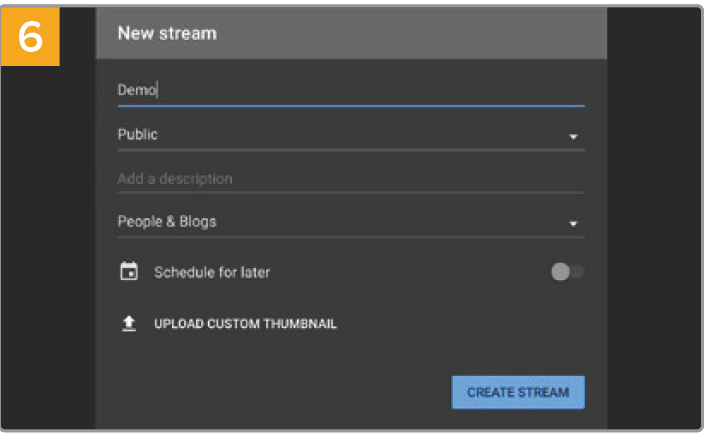This screenshot has height=437, width=705.
Task: Select the Public privacy text
Action: pos(138,134)
